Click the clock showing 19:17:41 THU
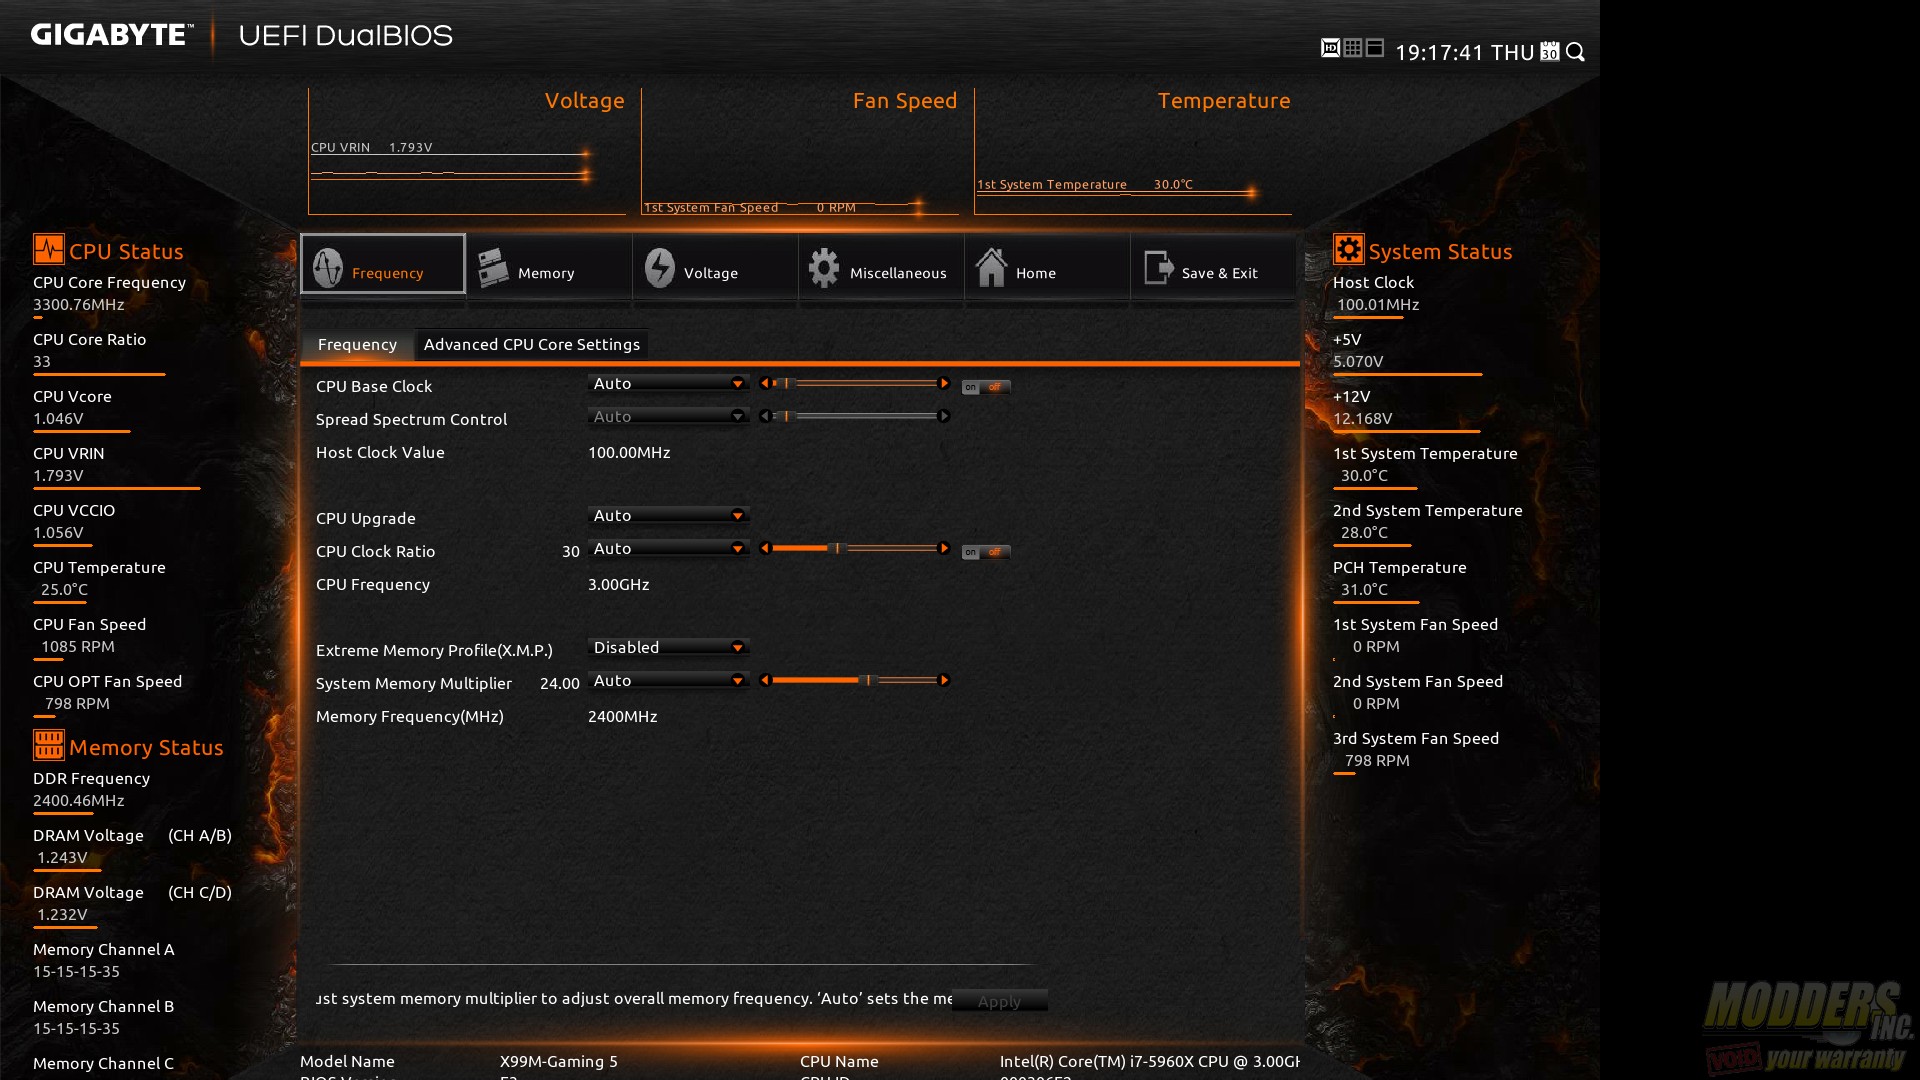 pos(1464,52)
